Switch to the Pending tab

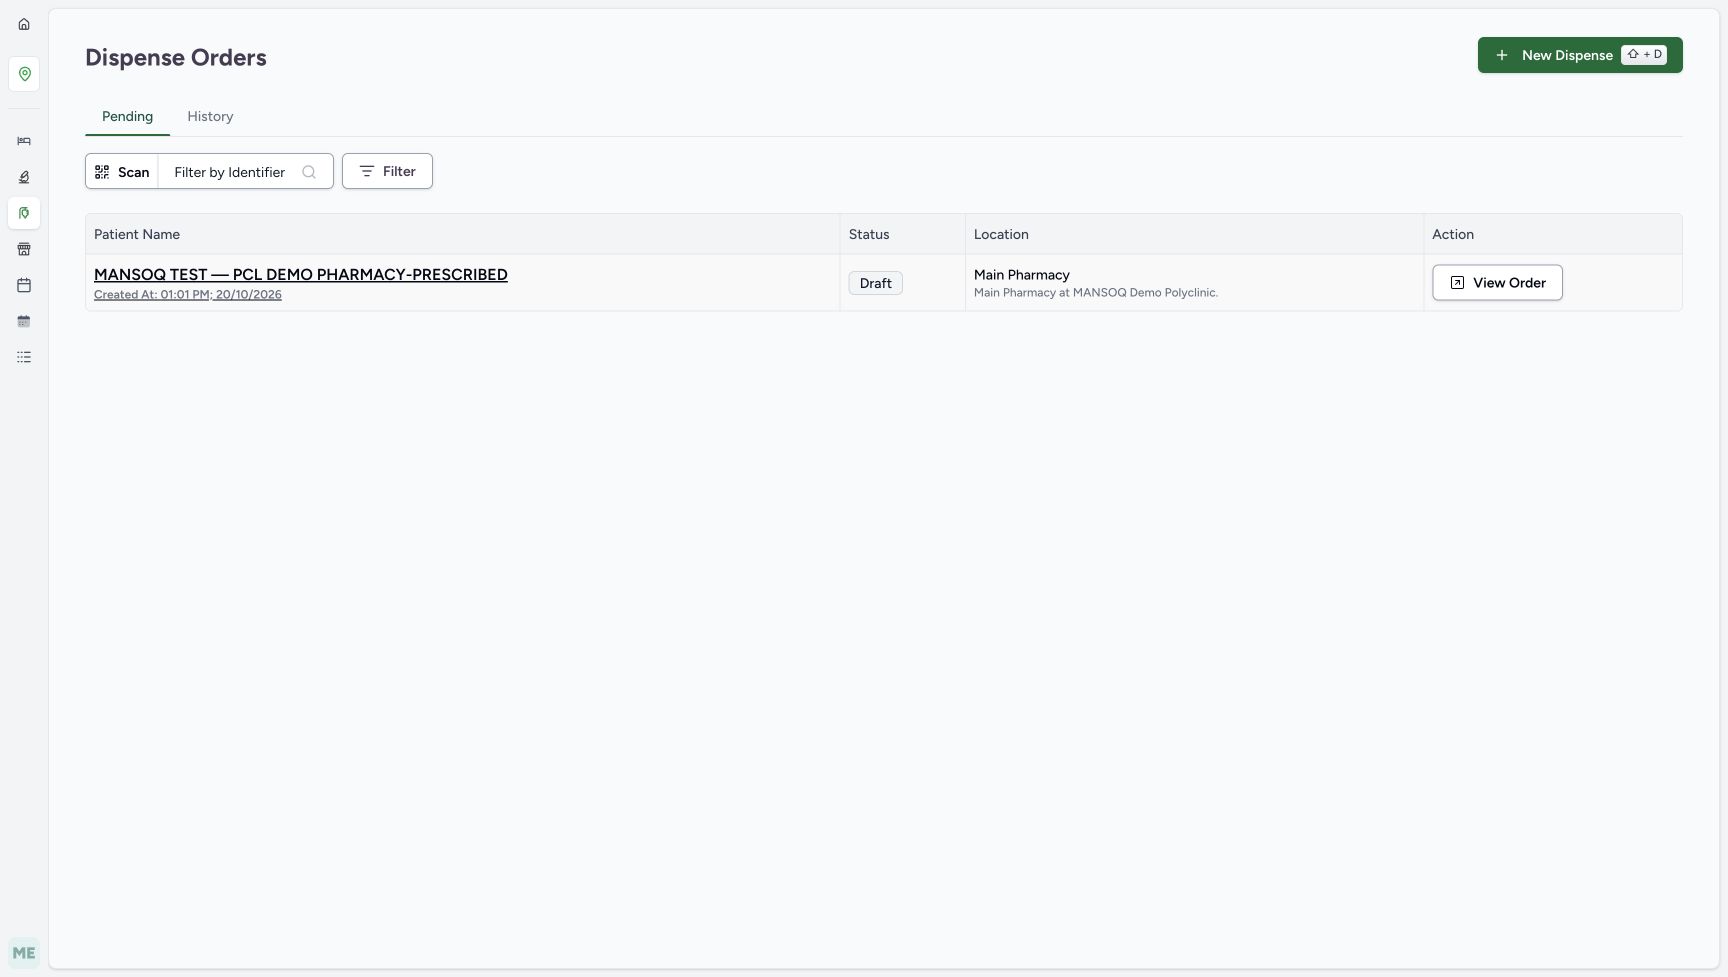(x=127, y=116)
